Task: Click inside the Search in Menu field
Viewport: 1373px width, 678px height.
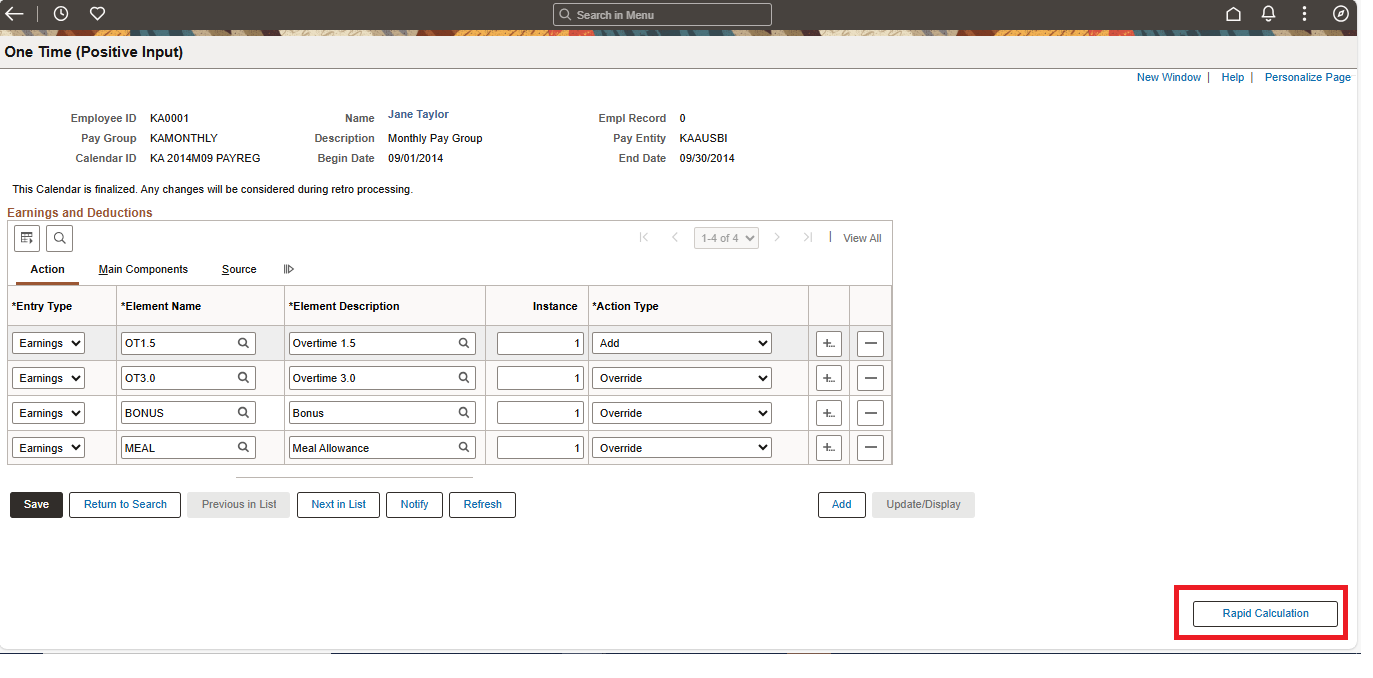Action: click(x=662, y=13)
